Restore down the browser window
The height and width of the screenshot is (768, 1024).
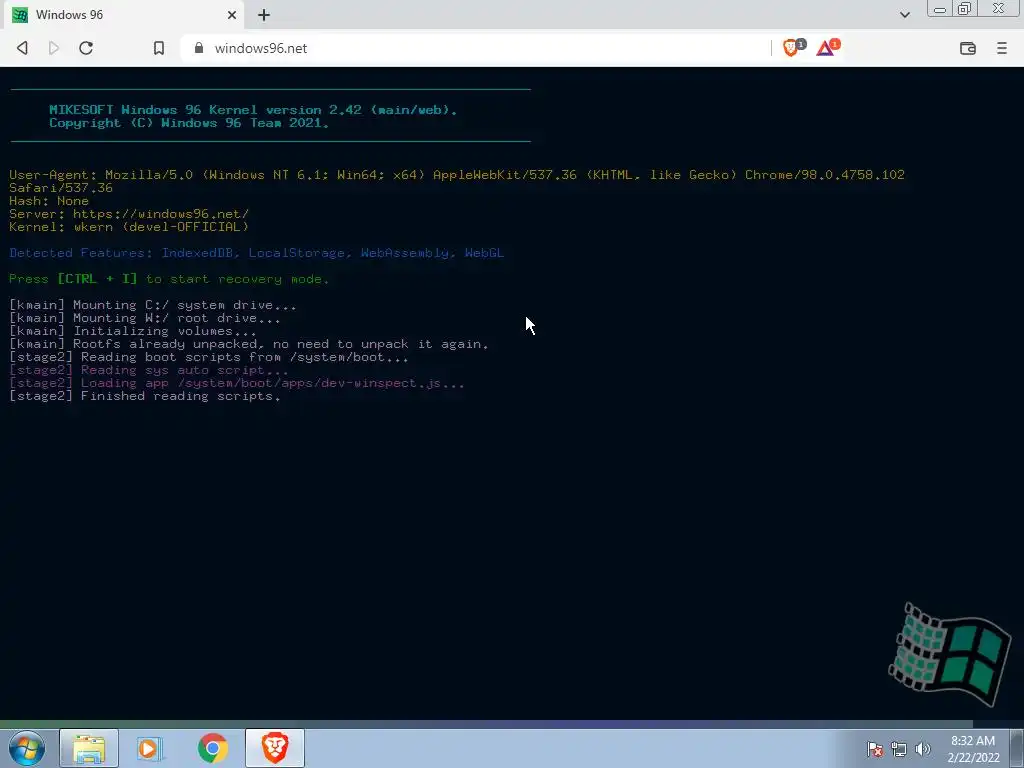tap(965, 8)
